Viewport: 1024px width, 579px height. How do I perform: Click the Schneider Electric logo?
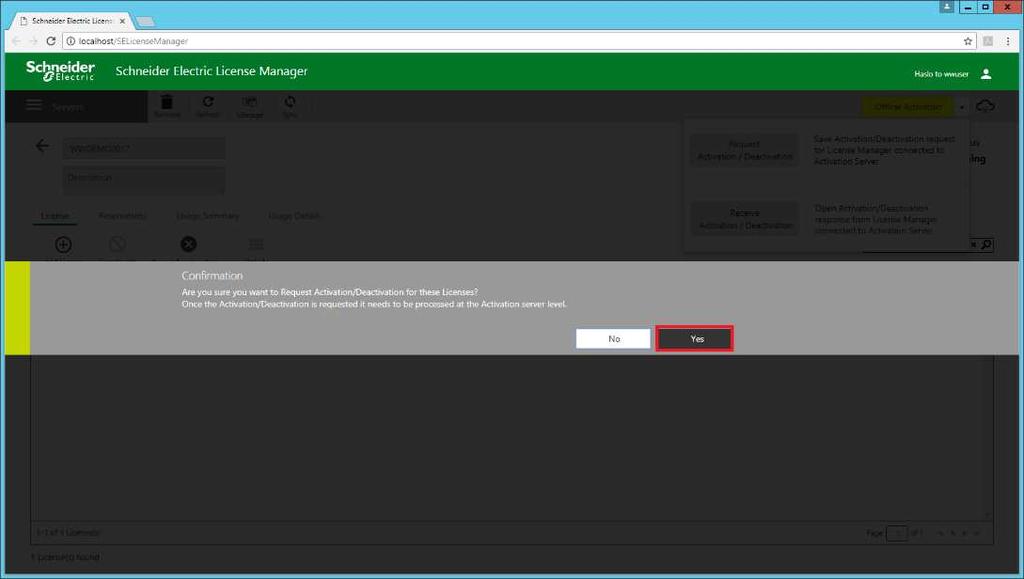pos(60,71)
